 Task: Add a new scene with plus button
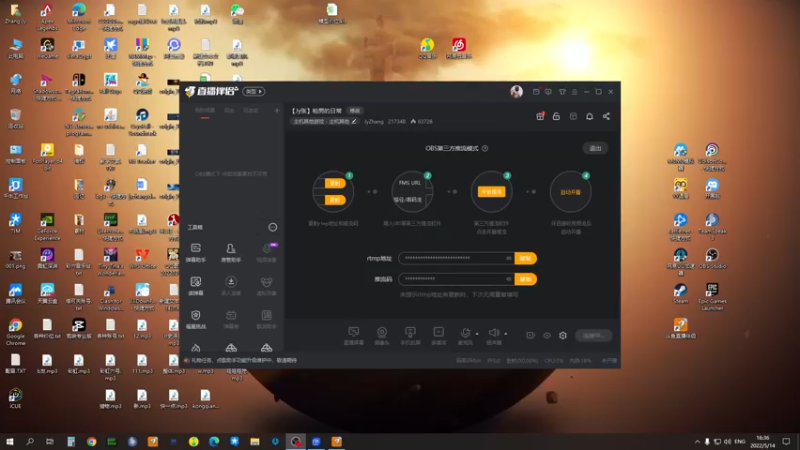click(277, 110)
